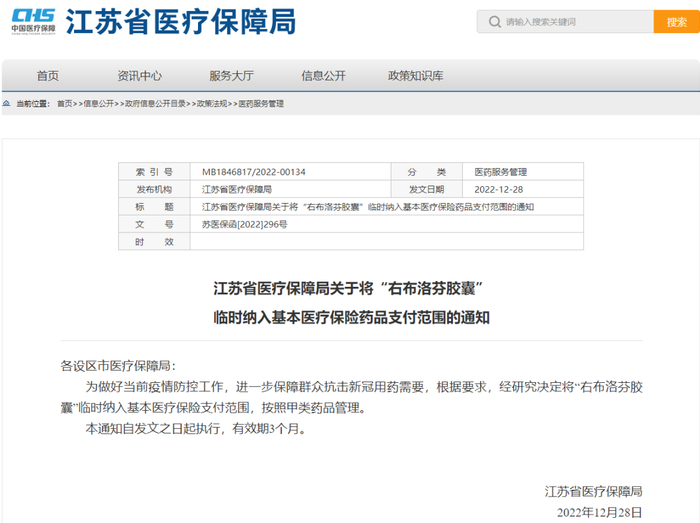Image resolution: width=700 pixels, height=523 pixels.
Task: Click paragraph starting 为做好当前疫情防控工作
Action: [x=352, y=397]
